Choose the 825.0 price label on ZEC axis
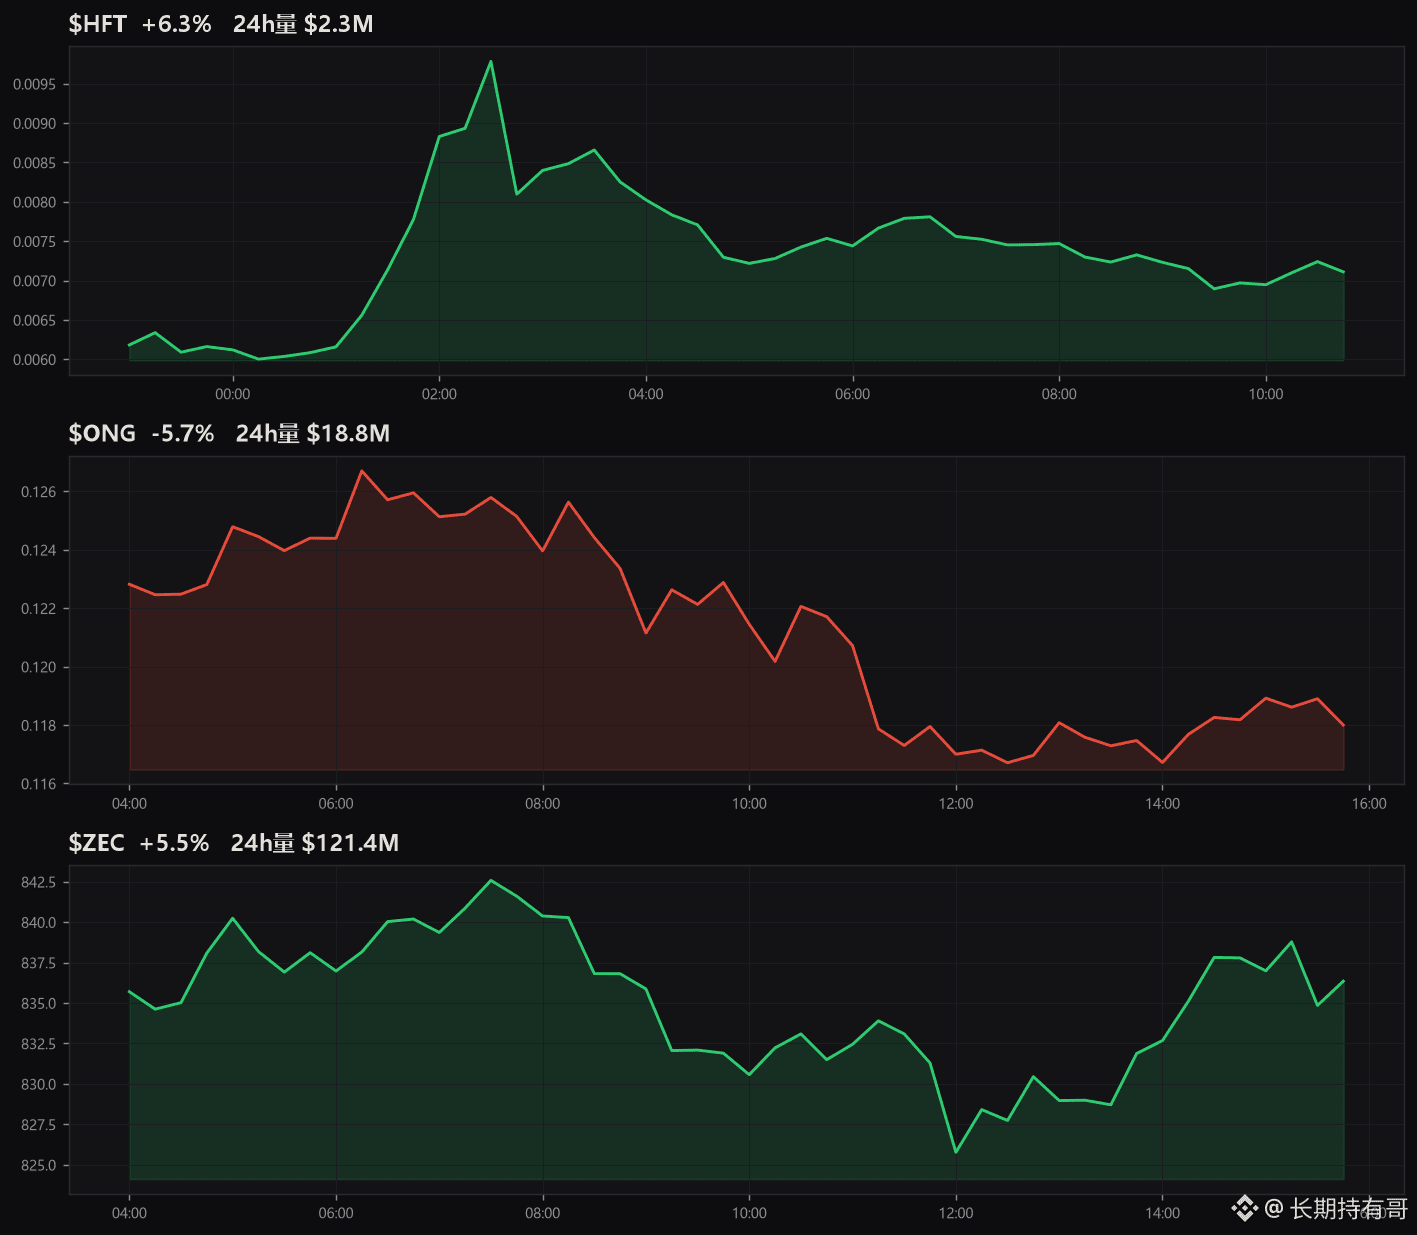 pos(39,1166)
